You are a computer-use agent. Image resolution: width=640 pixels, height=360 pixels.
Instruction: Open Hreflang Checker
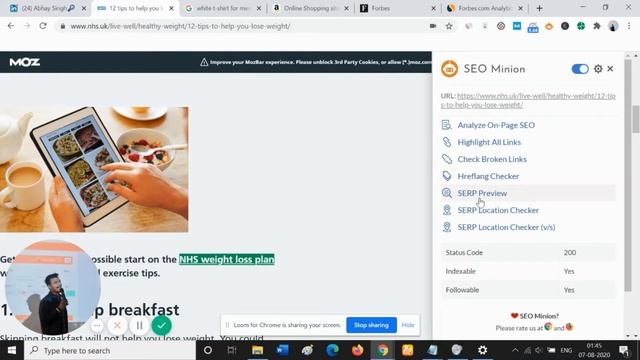pos(488,176)
